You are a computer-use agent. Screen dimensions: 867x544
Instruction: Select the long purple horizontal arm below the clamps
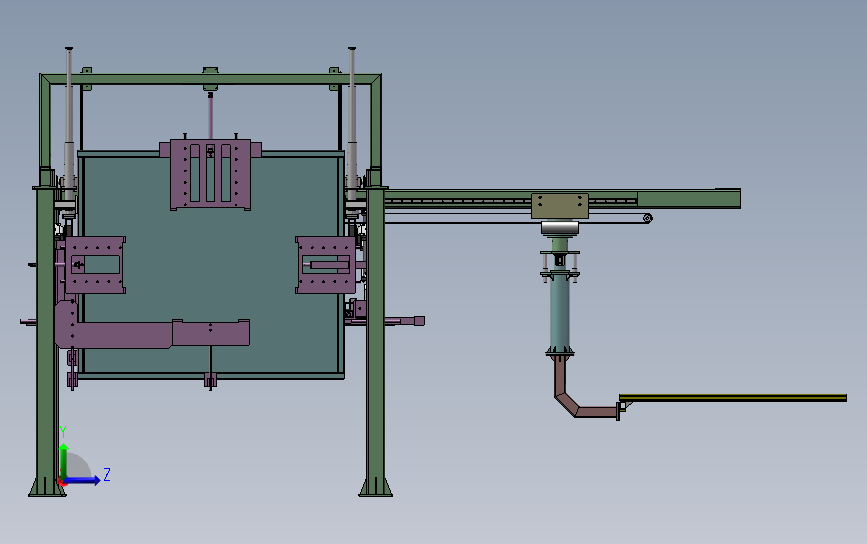point(152,333)
